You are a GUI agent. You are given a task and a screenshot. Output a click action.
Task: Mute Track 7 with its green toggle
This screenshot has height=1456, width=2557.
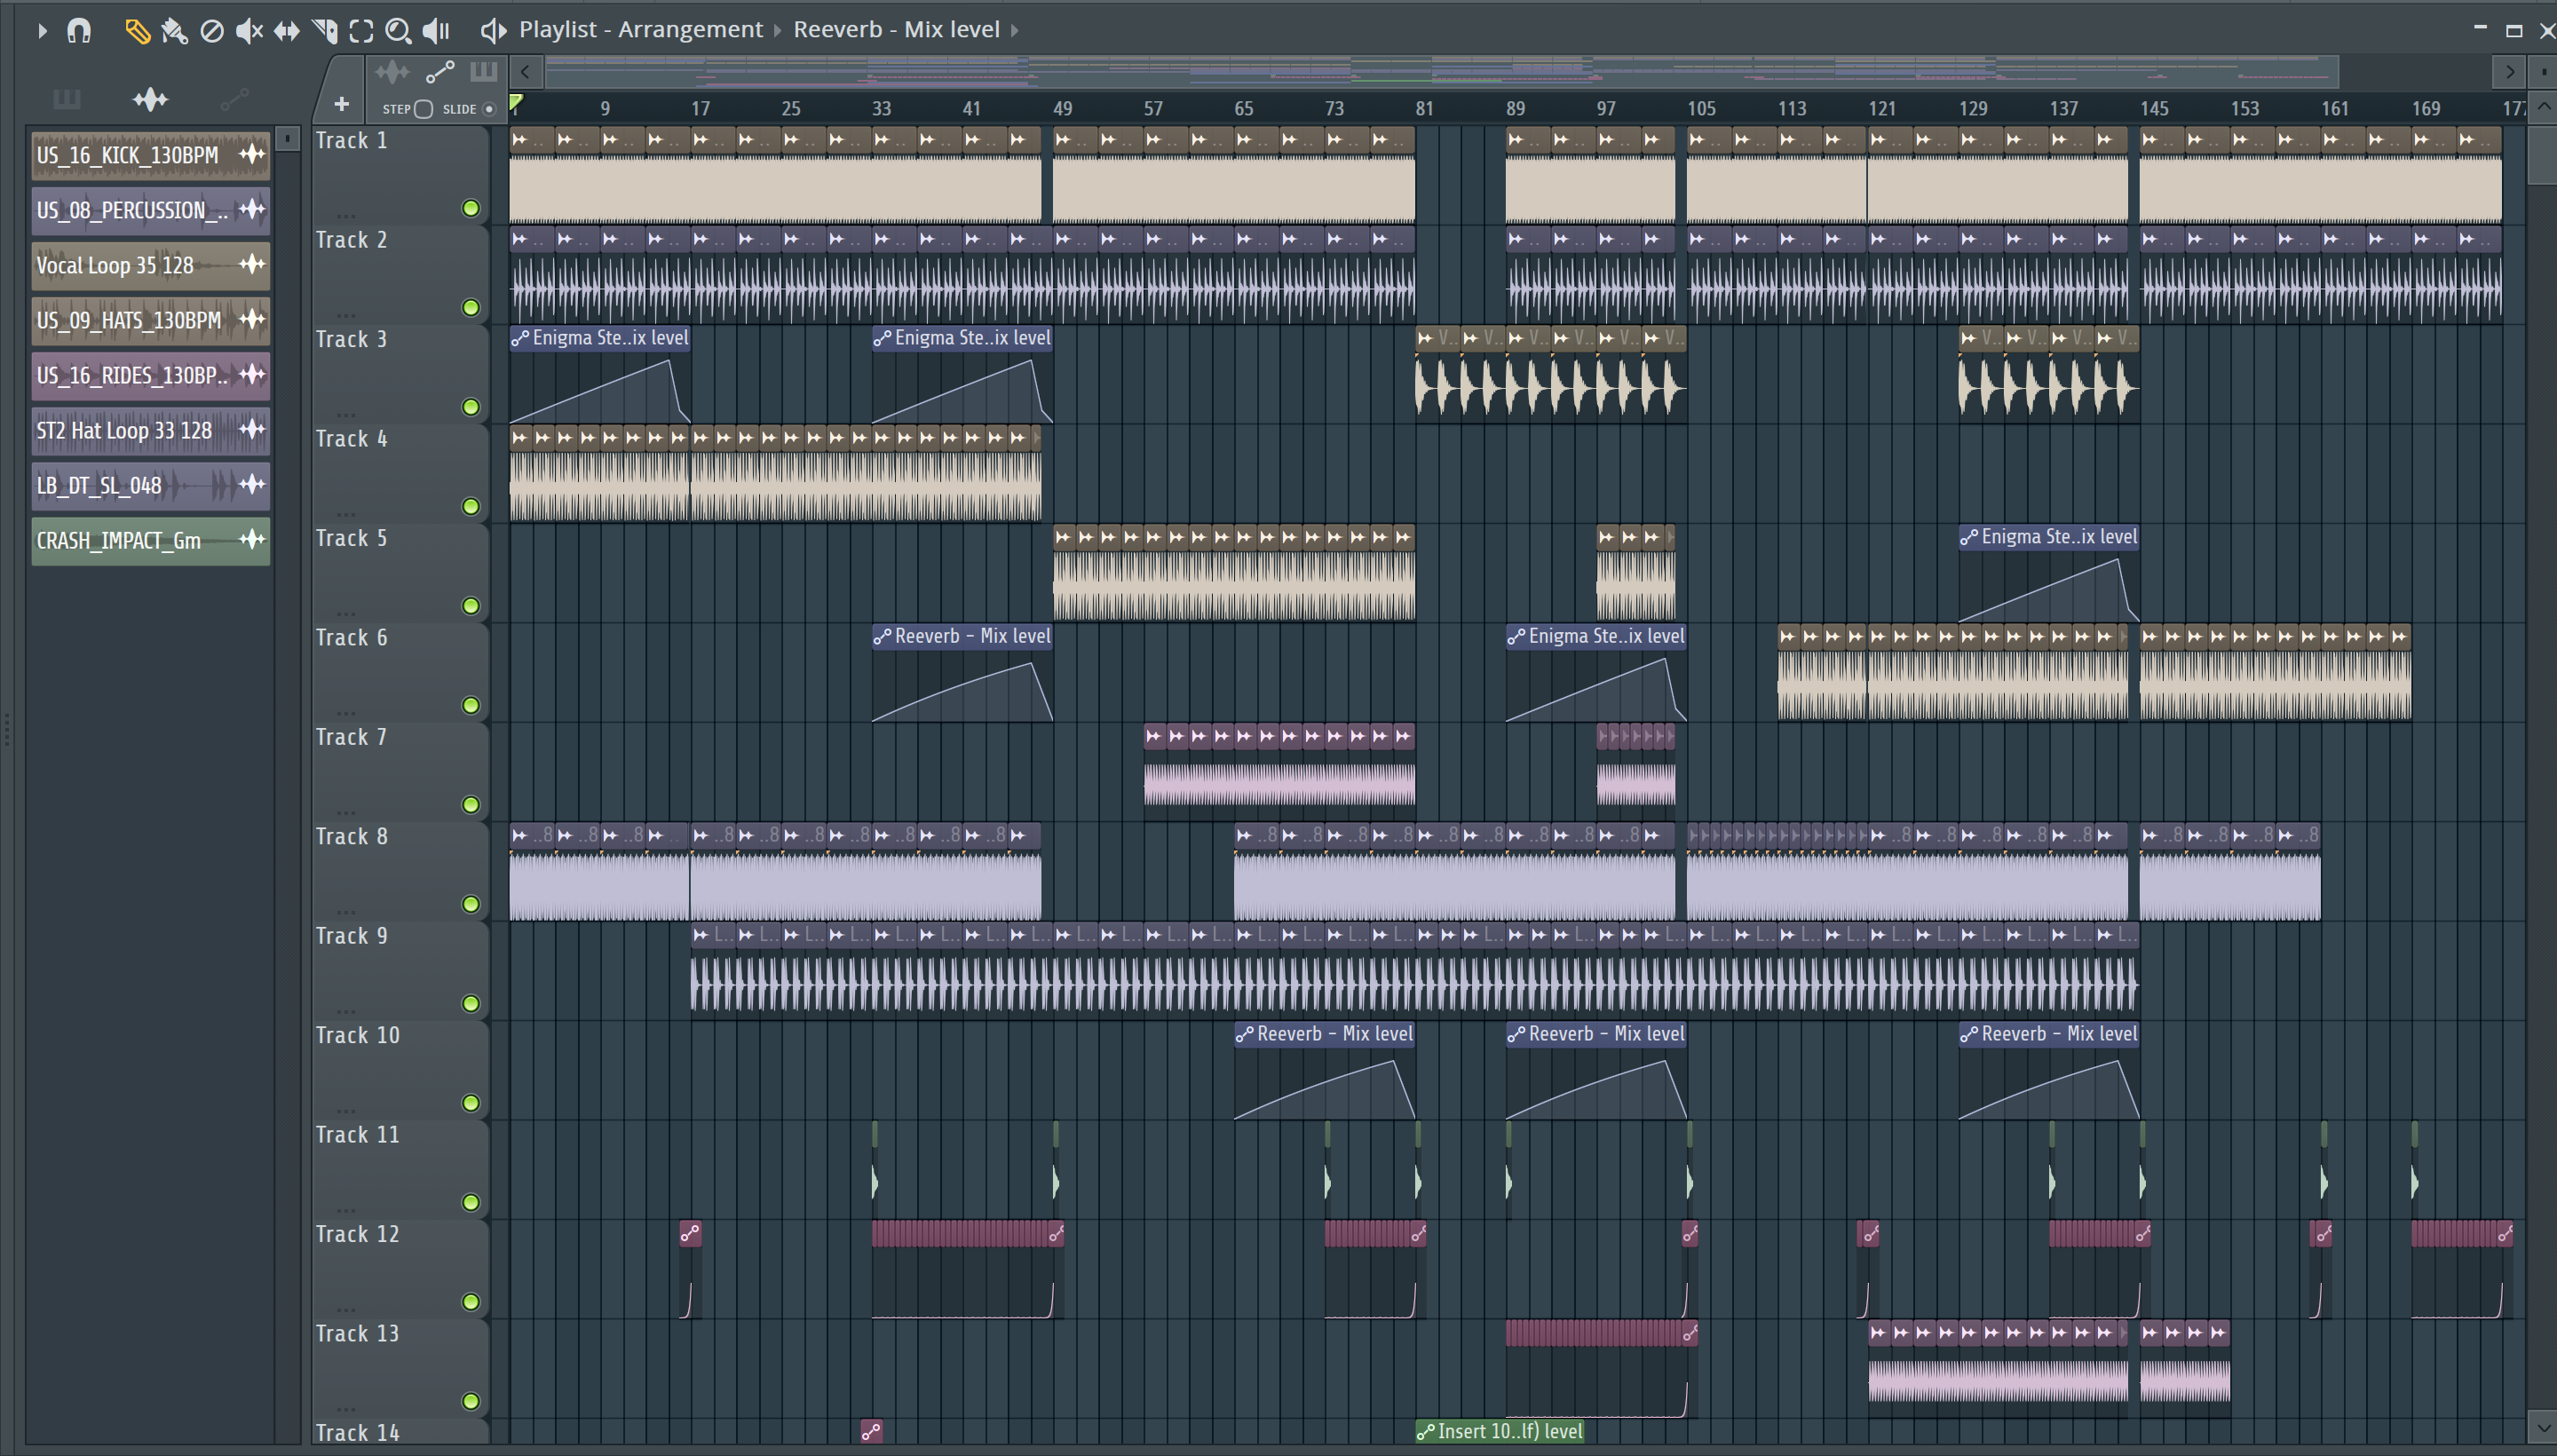click(470, 805)
